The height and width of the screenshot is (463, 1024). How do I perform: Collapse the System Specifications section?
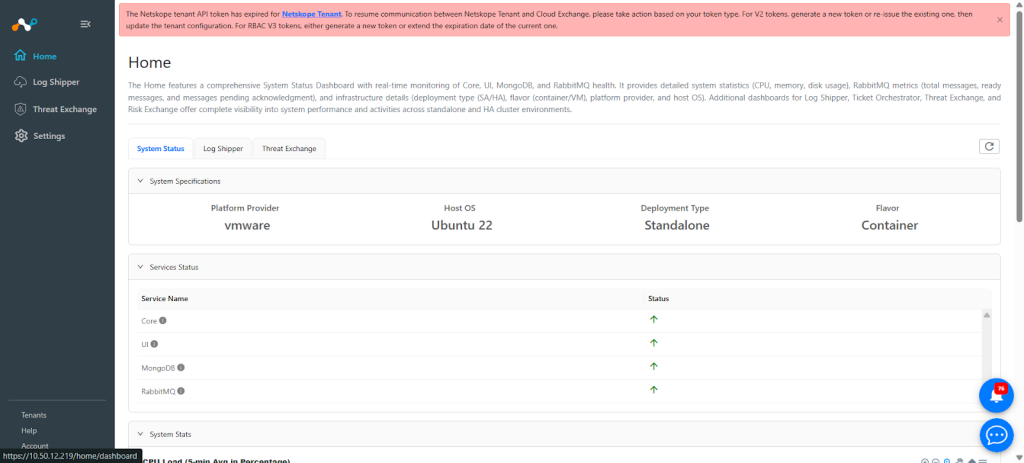[140, 181]
